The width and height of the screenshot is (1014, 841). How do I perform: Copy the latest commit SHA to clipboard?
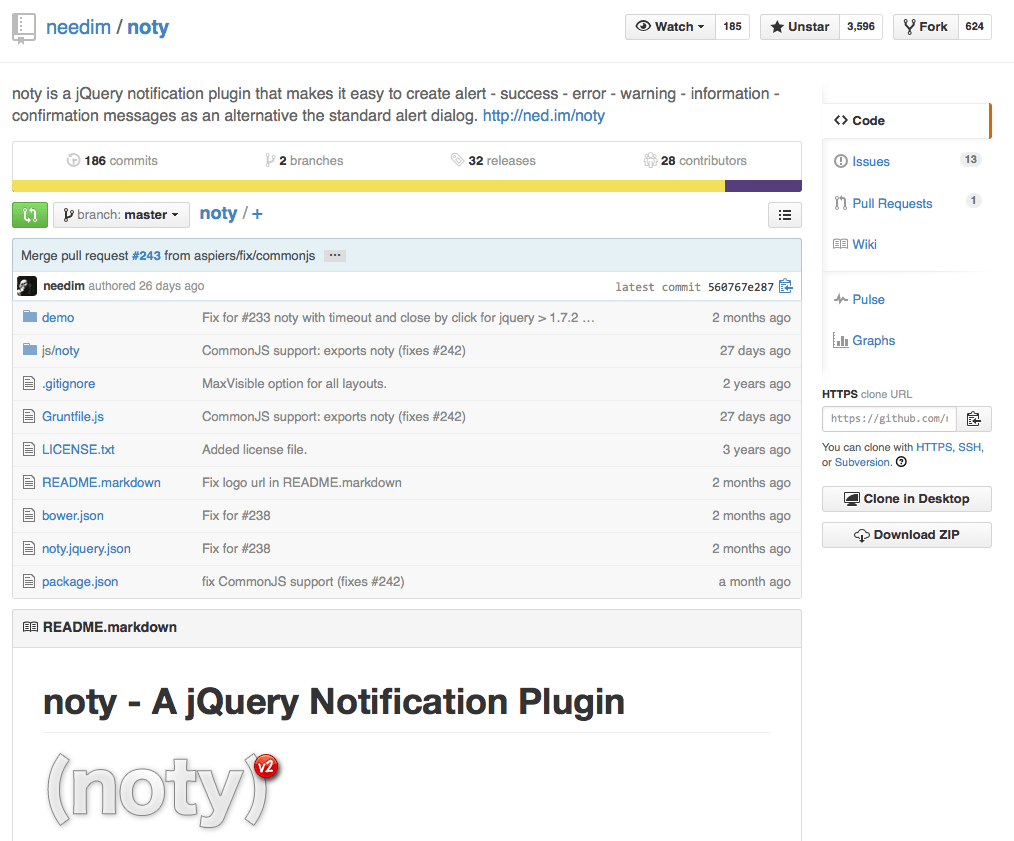[x=786, y=287]
